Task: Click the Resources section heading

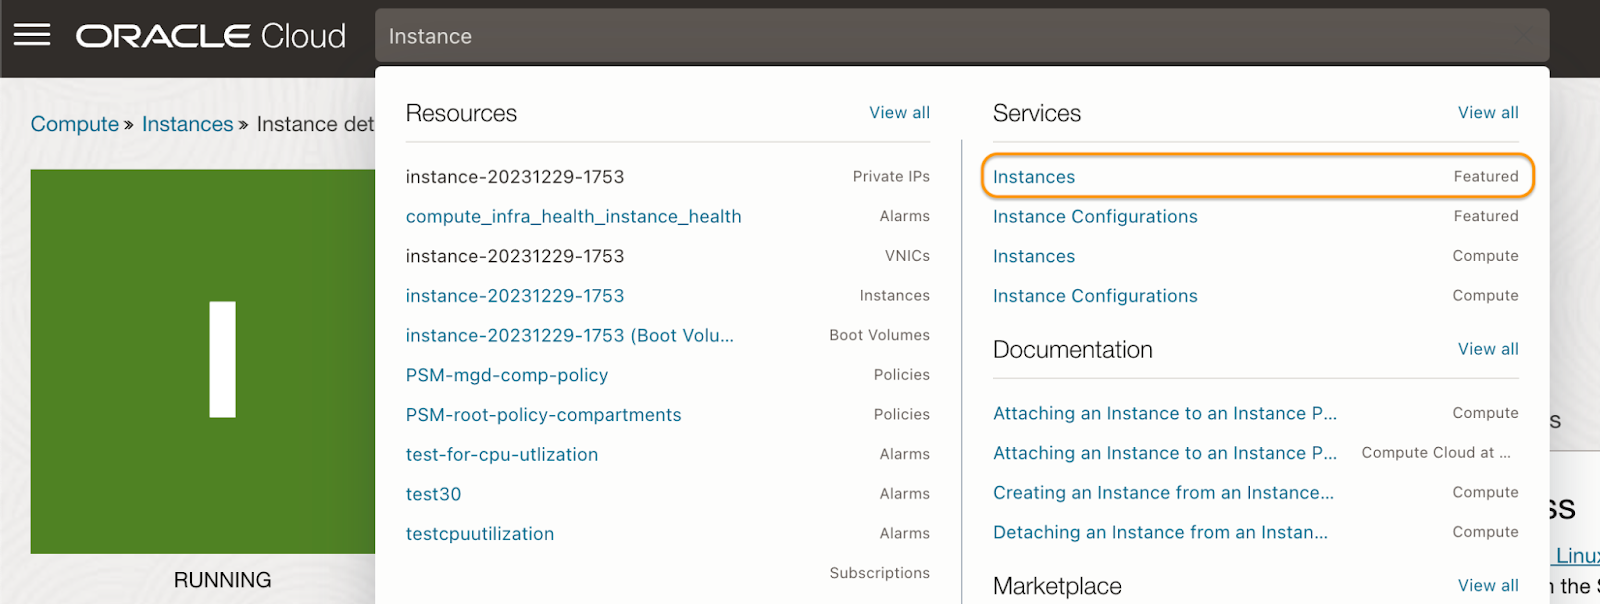Action: click(461, 113)
